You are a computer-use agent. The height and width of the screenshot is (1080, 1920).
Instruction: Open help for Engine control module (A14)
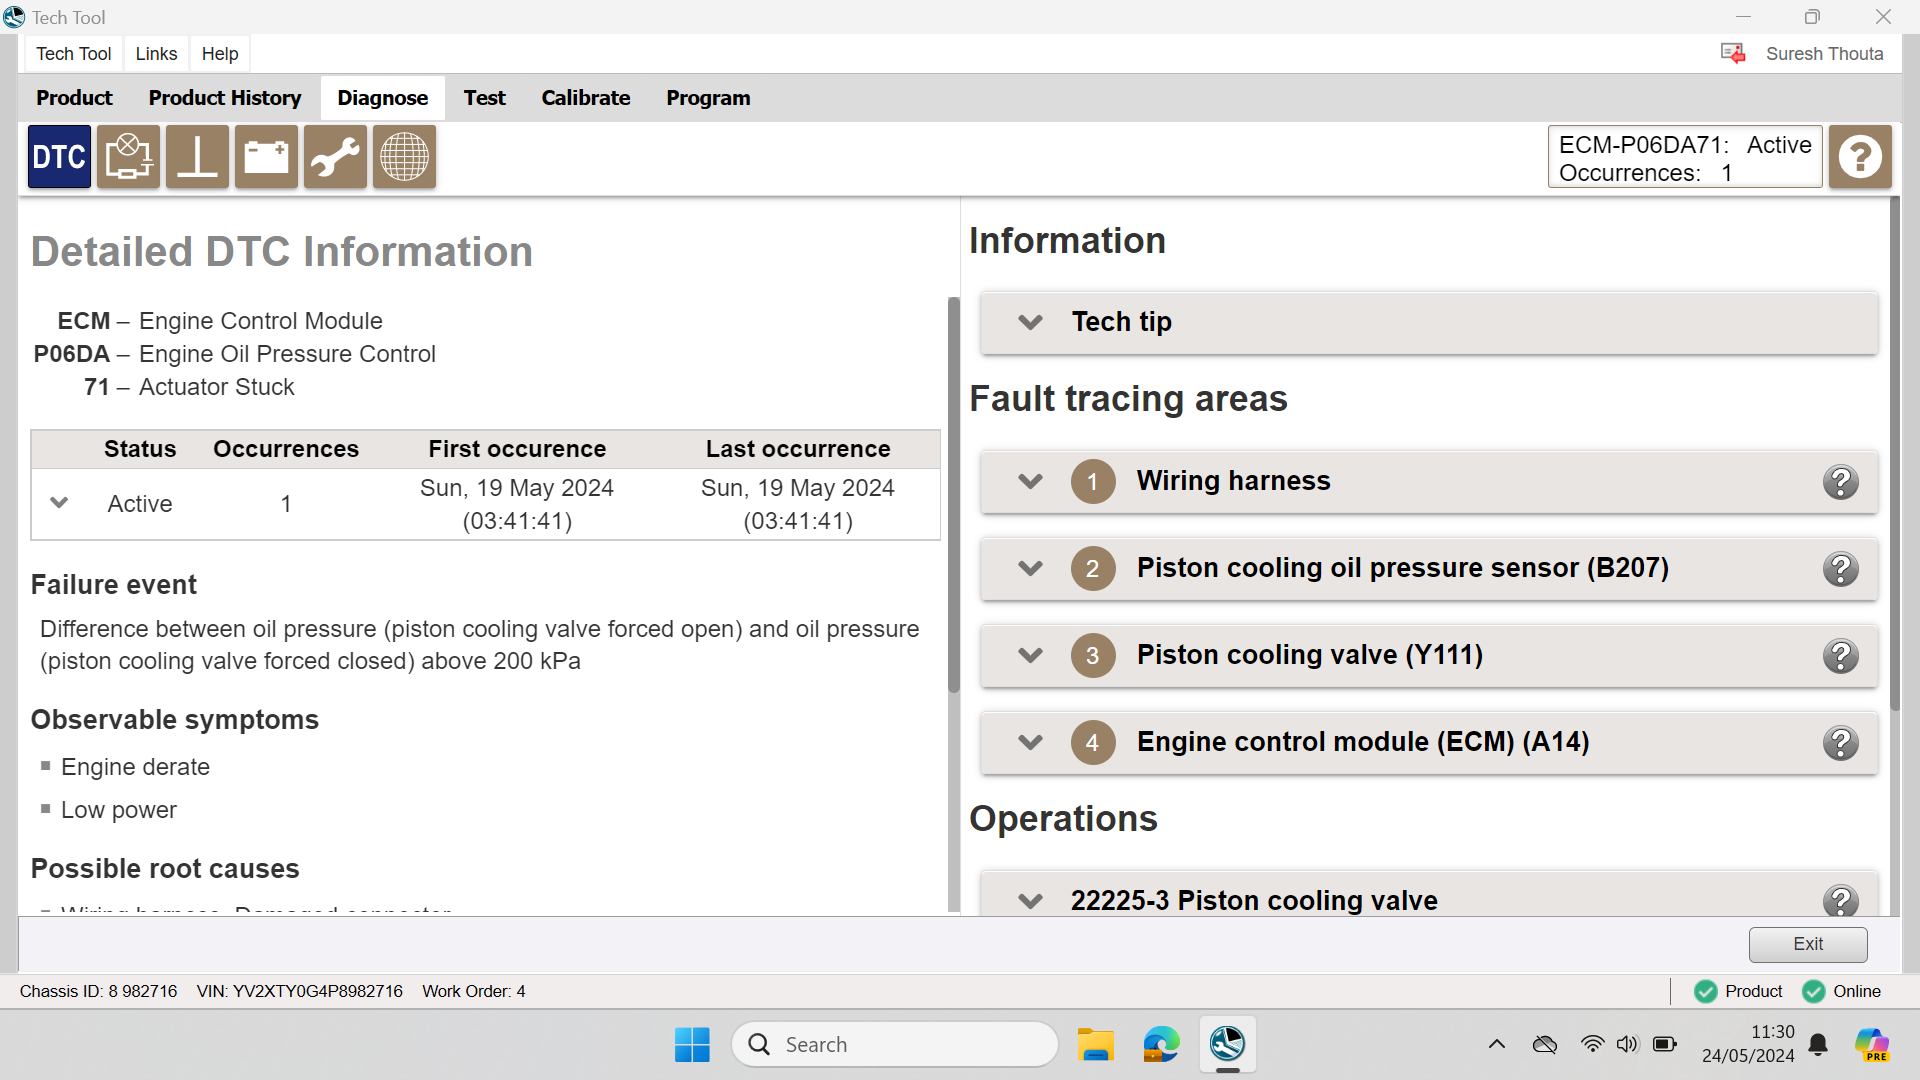(1840, 743)
